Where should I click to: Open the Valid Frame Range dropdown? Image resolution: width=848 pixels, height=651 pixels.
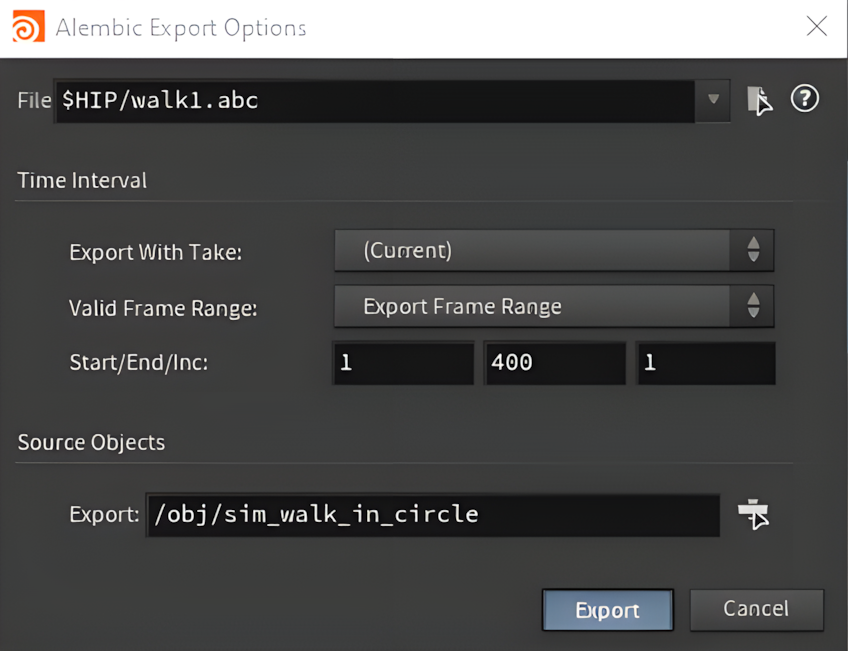pyautogui.click(x=553, y=307)
